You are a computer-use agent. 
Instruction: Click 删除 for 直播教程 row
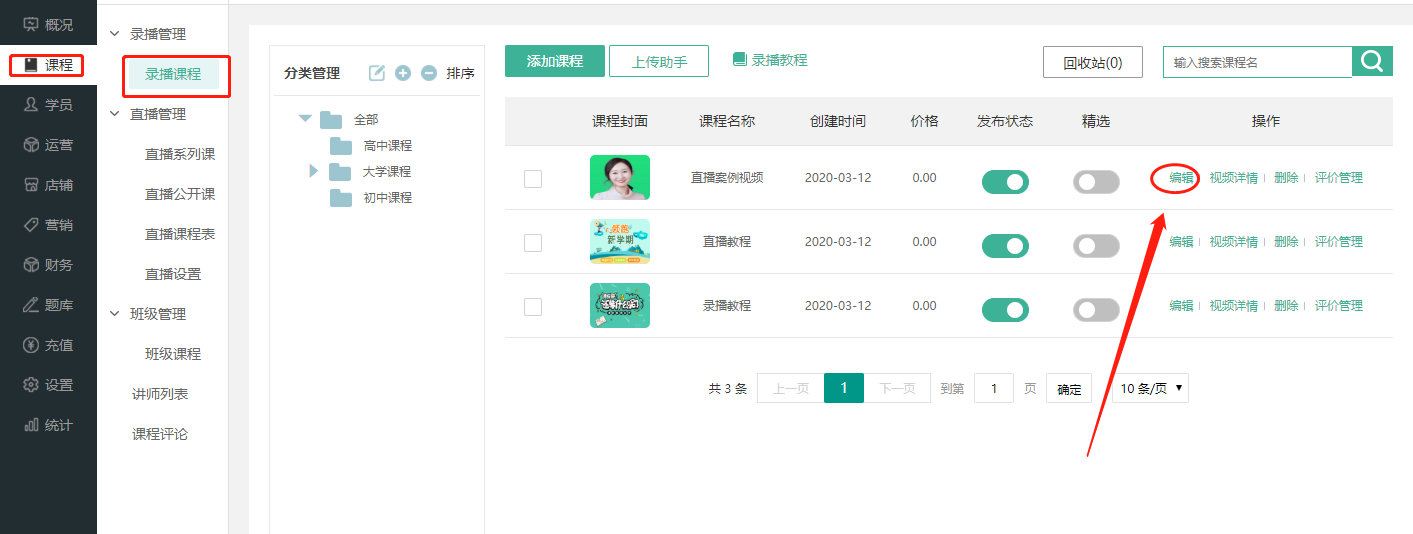pyautogui.click(x=1286, y=242)
